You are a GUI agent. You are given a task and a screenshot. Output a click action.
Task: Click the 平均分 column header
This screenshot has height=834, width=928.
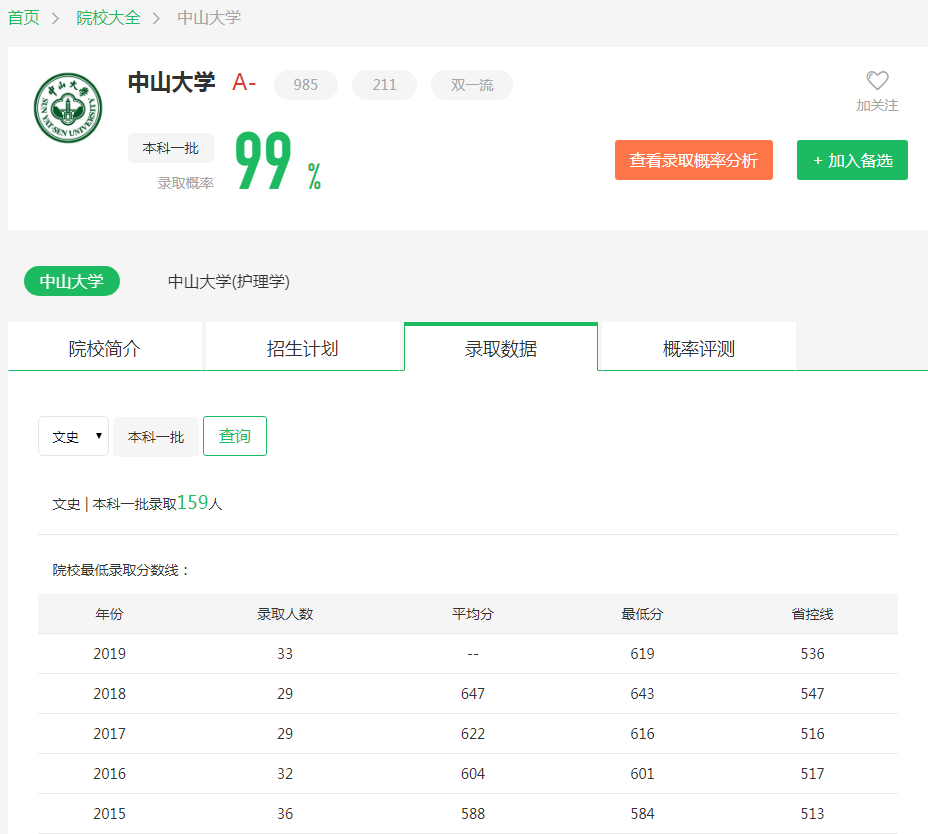pyautogui.click(x=472, y=614)
